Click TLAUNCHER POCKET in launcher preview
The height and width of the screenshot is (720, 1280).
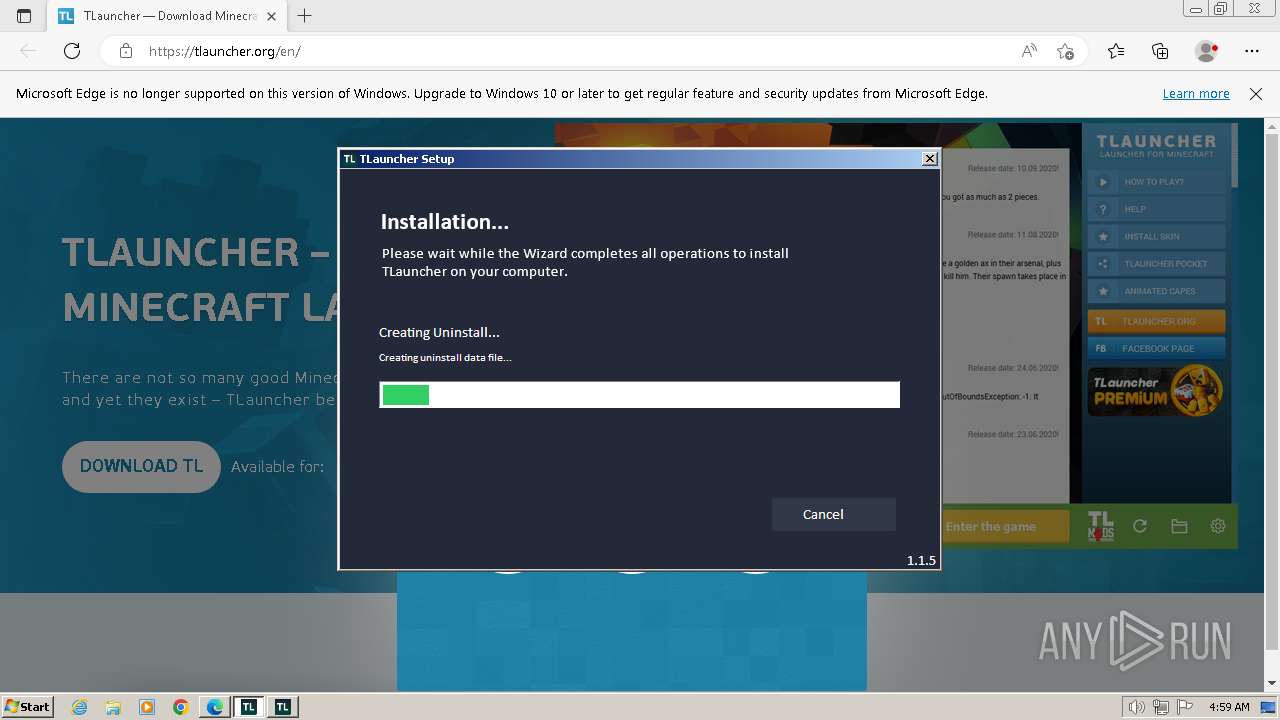(x=1156, y=264)
